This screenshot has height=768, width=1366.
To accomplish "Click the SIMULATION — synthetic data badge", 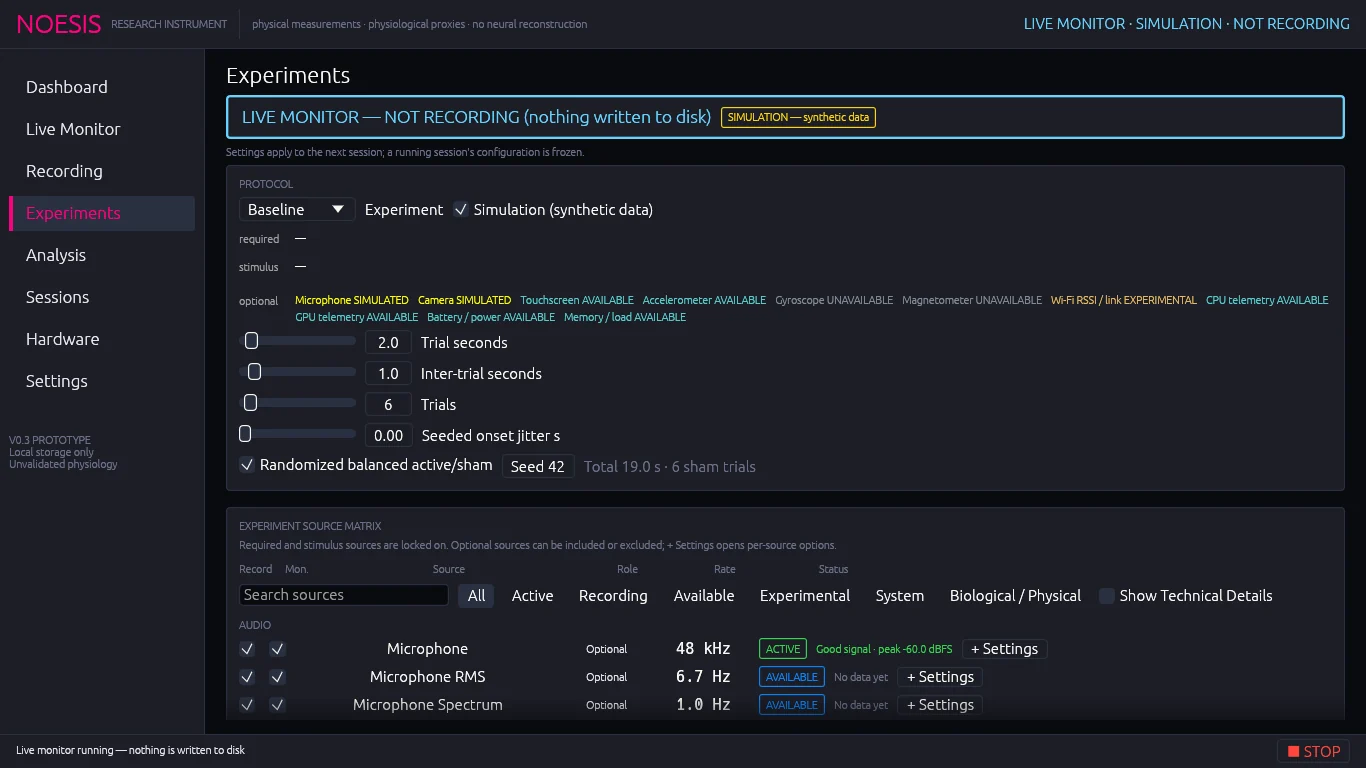I will 798,117.
